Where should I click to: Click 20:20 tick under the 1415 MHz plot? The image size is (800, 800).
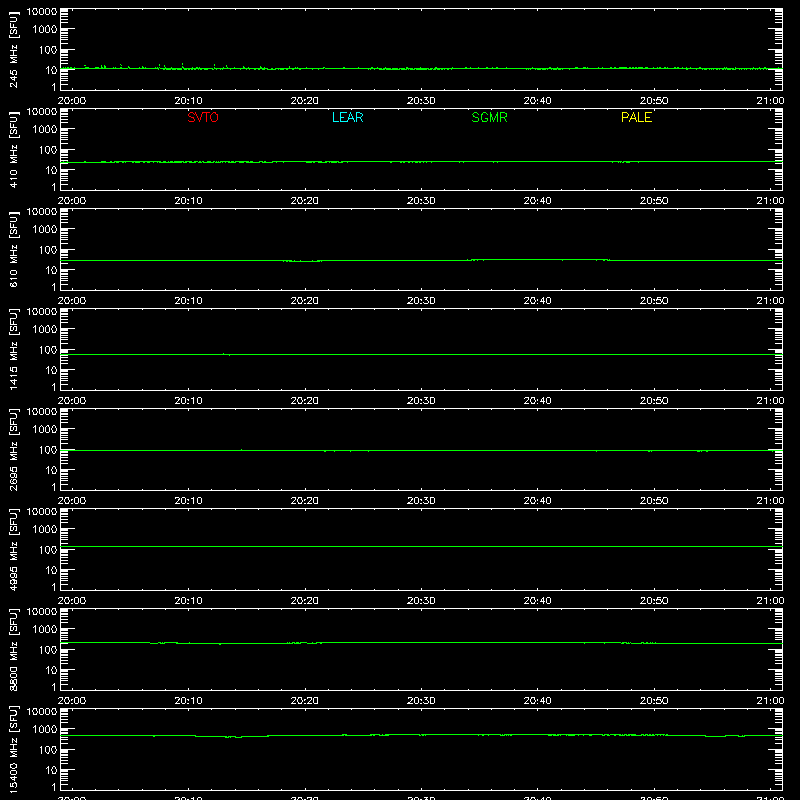click(x=305, y=401)
